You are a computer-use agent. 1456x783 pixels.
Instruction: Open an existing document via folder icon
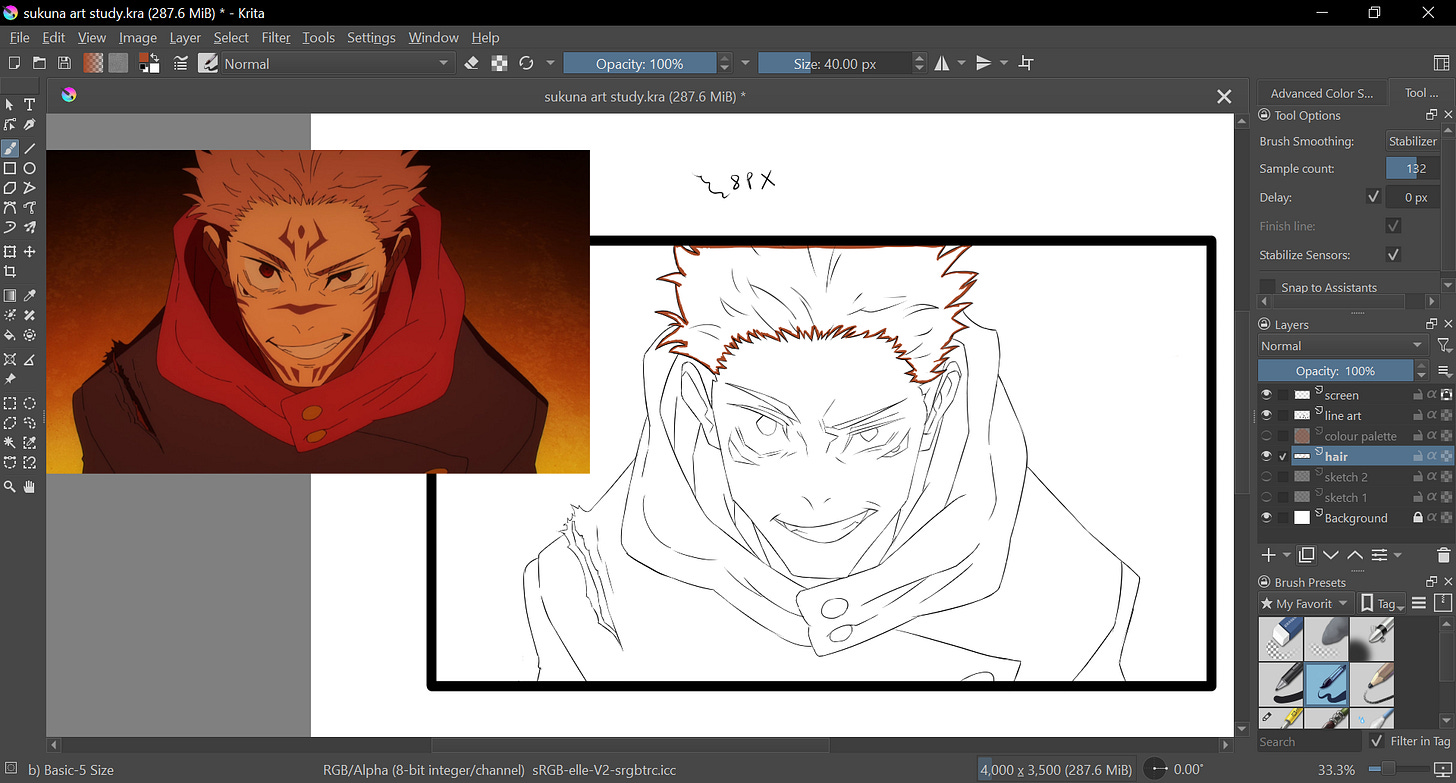(38, 63)
